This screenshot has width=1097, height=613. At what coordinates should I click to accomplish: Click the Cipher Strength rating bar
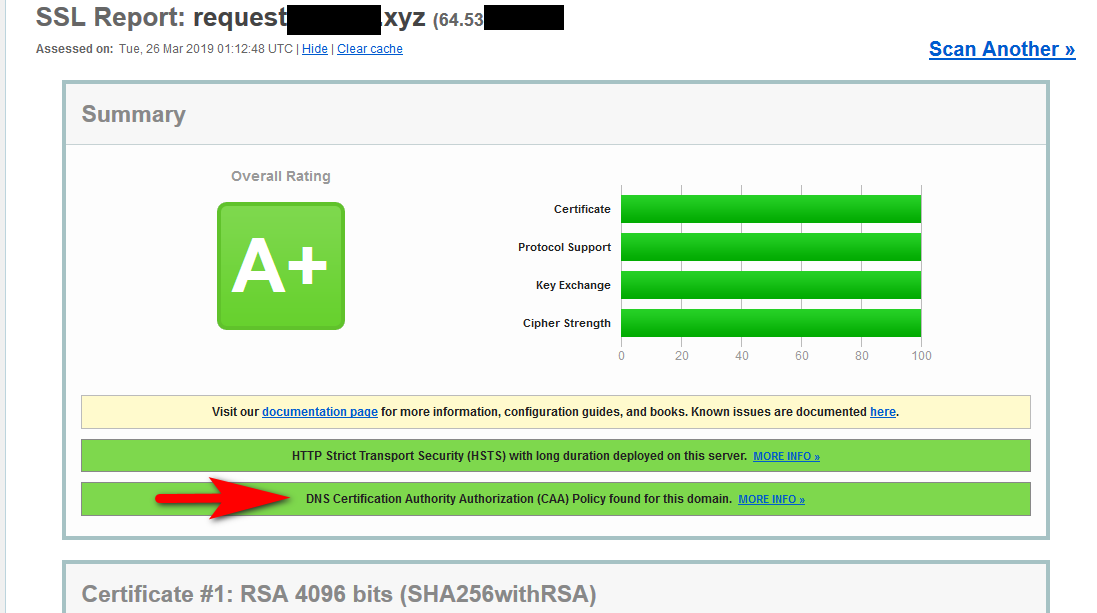[x=770, y=323]
